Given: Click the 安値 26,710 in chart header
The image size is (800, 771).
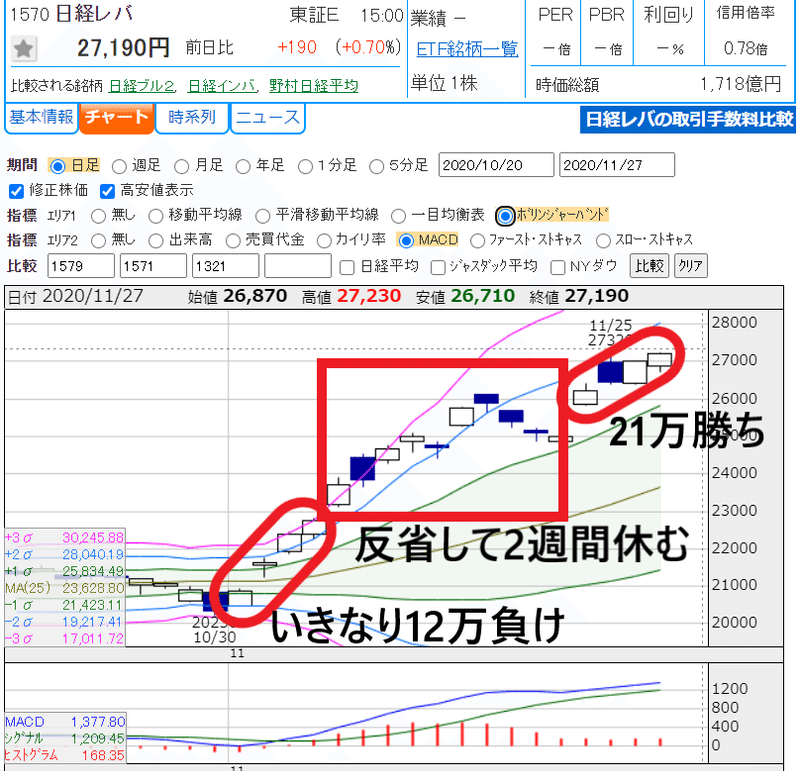Looking at the screenshot, I should pyautogui.click(x=483, y=296).
